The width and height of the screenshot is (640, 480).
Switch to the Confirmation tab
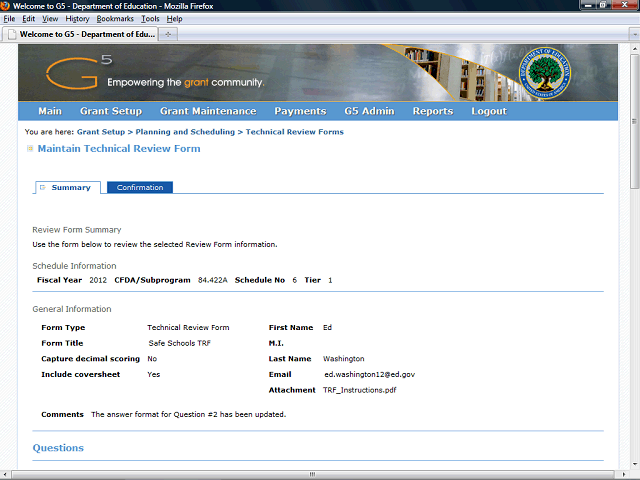click(140, 187)
